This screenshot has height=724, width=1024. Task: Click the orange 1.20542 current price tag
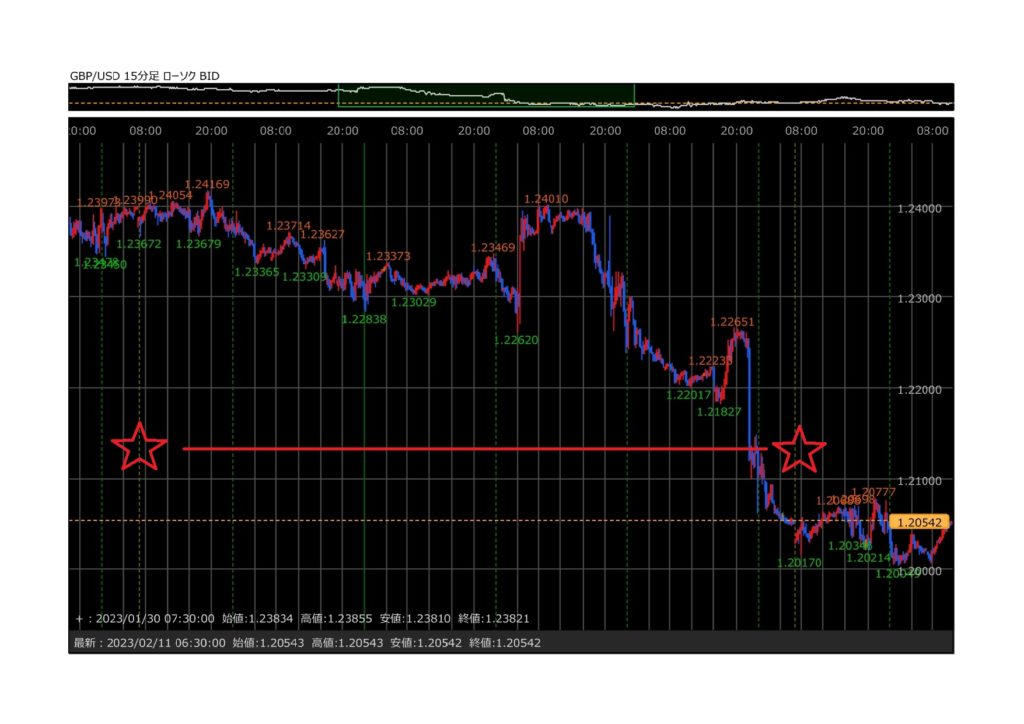coord(920,522)
